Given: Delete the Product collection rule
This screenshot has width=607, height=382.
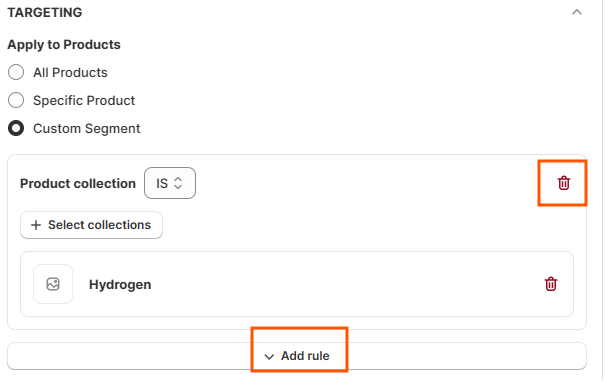Looking at the screenshot, I should tap(564, 183).
